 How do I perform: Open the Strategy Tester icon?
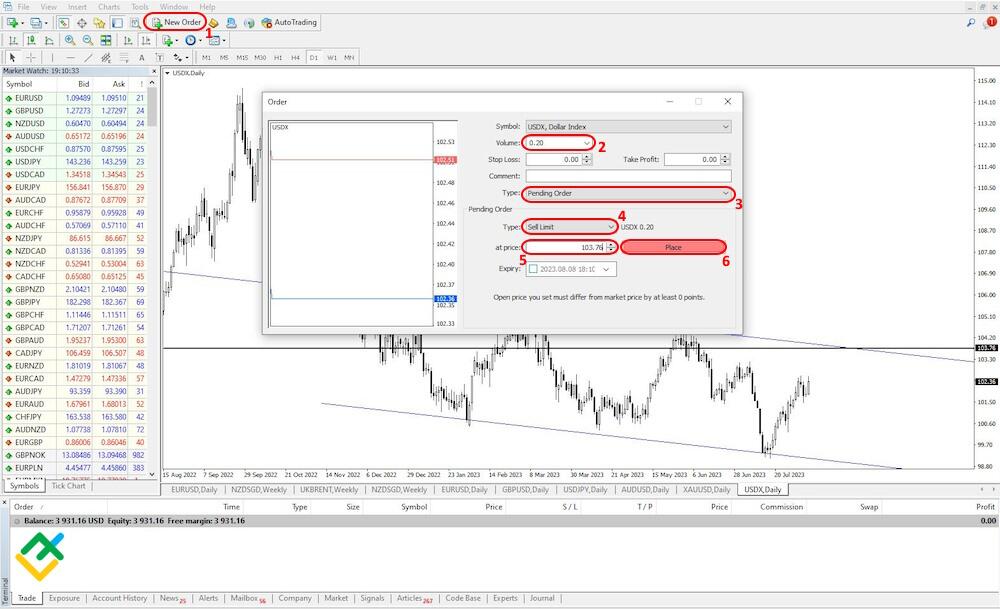pyautogui.click(x=135, y=22)
